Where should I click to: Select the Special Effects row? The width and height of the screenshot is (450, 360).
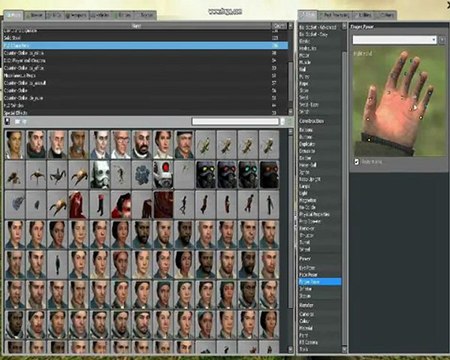pyautogui.click(x=146, y=113)
